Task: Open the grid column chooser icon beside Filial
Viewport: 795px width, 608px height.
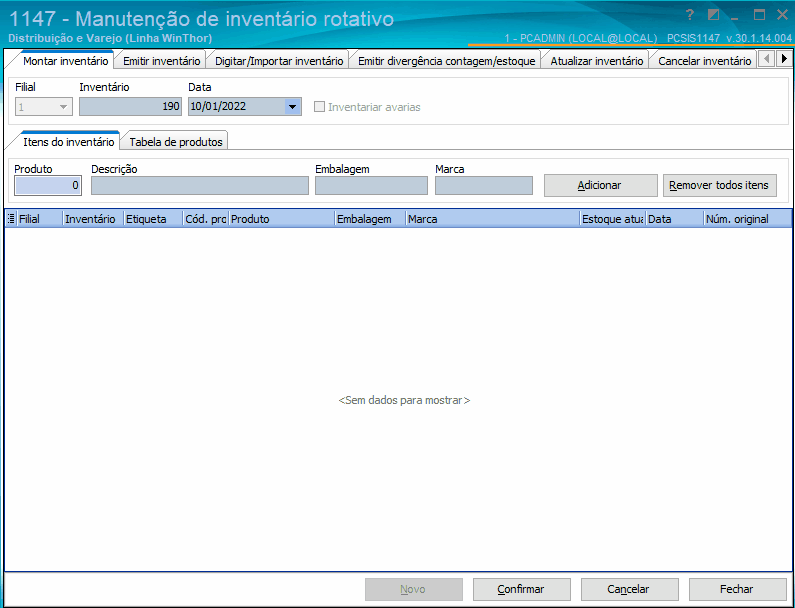Action: tap(11, 219)
